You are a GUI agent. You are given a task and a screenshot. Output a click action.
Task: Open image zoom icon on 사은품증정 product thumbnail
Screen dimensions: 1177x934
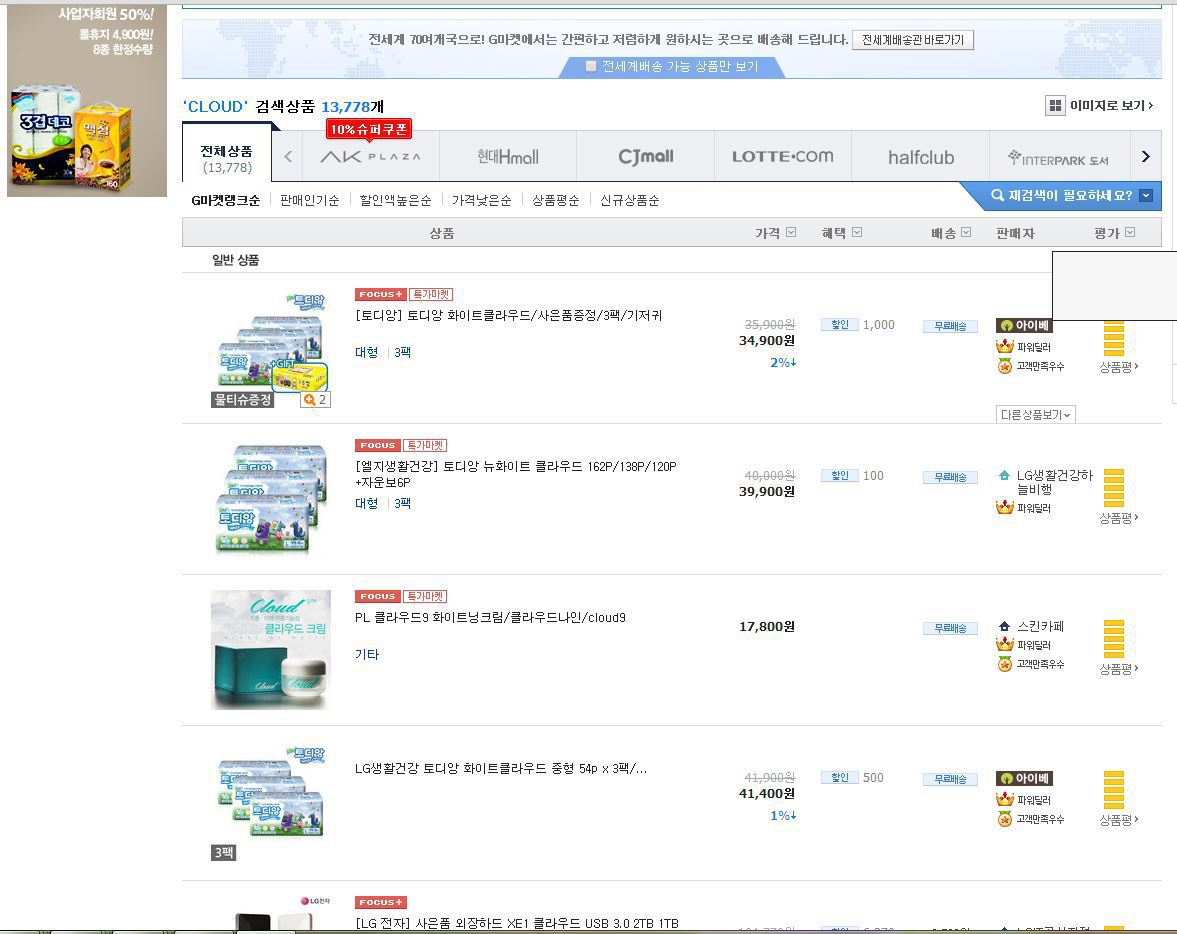pos(315,399)
